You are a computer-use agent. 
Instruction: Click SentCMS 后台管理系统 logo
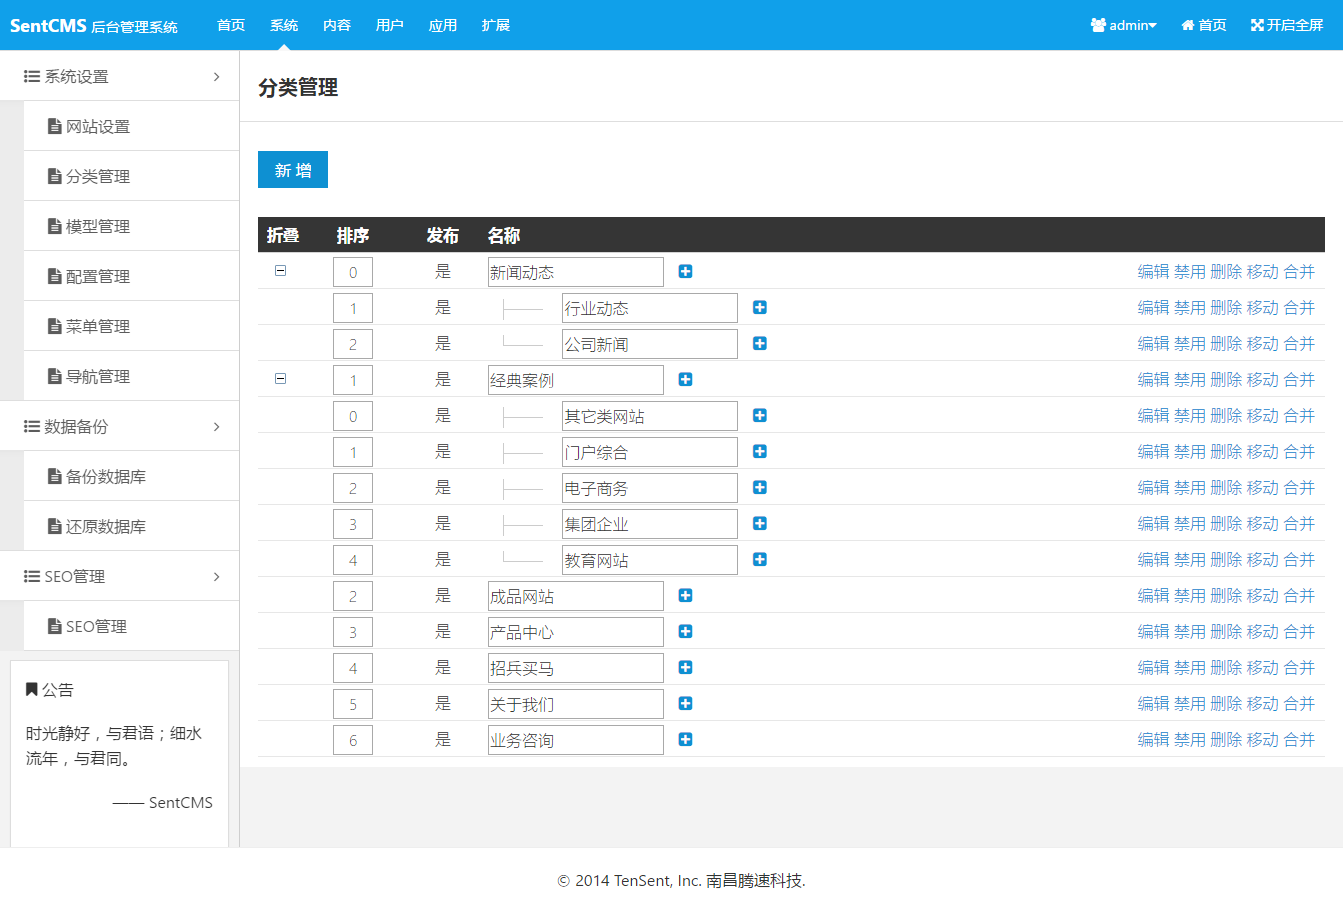(94, 26)
